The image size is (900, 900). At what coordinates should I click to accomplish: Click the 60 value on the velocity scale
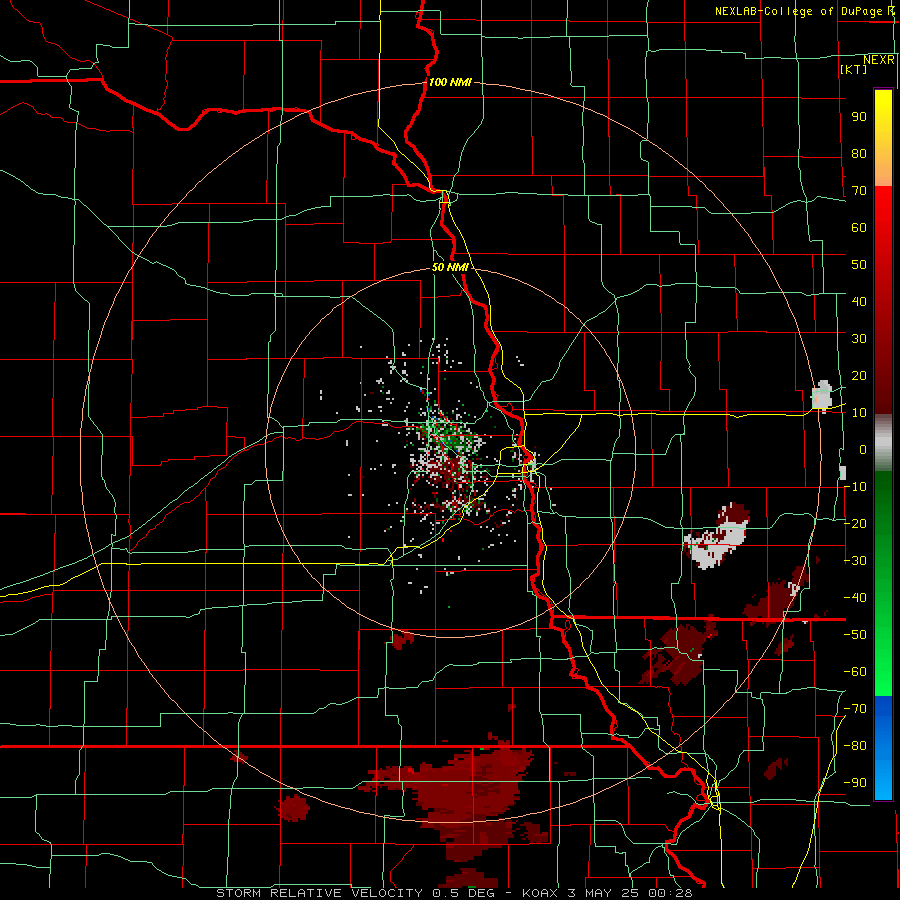[859, 227]
